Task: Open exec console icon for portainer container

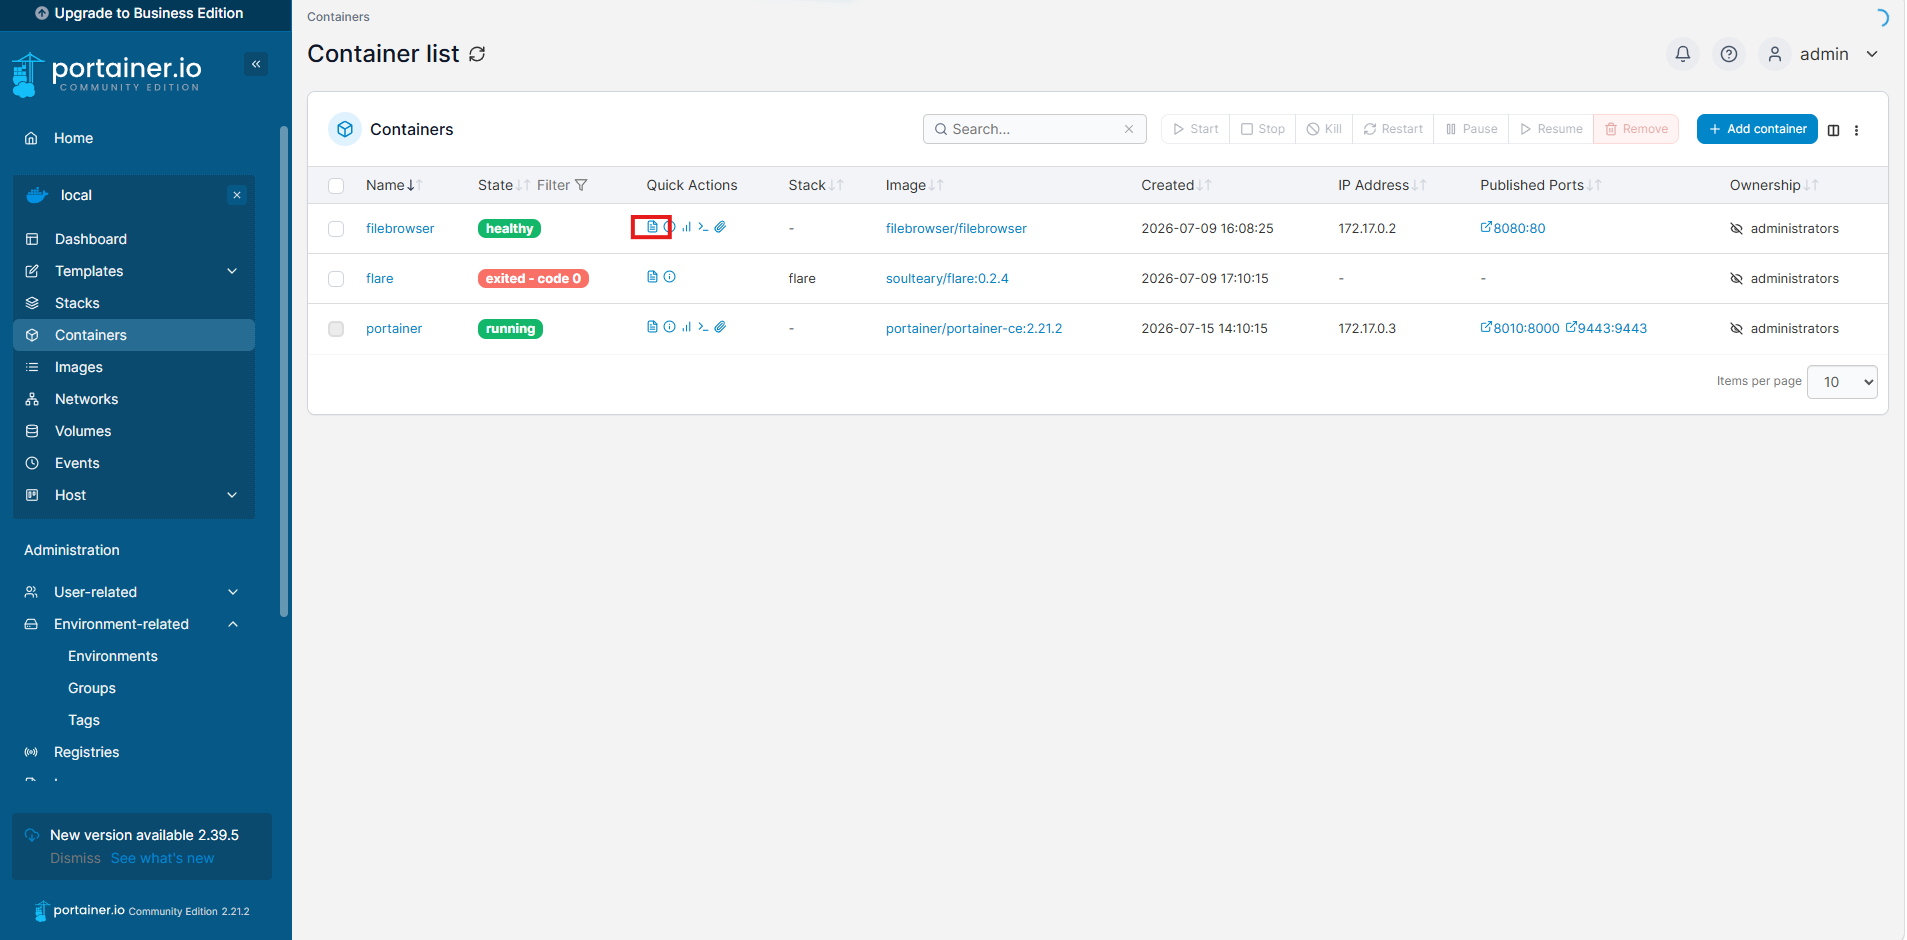Action: (x=703, y=327)
